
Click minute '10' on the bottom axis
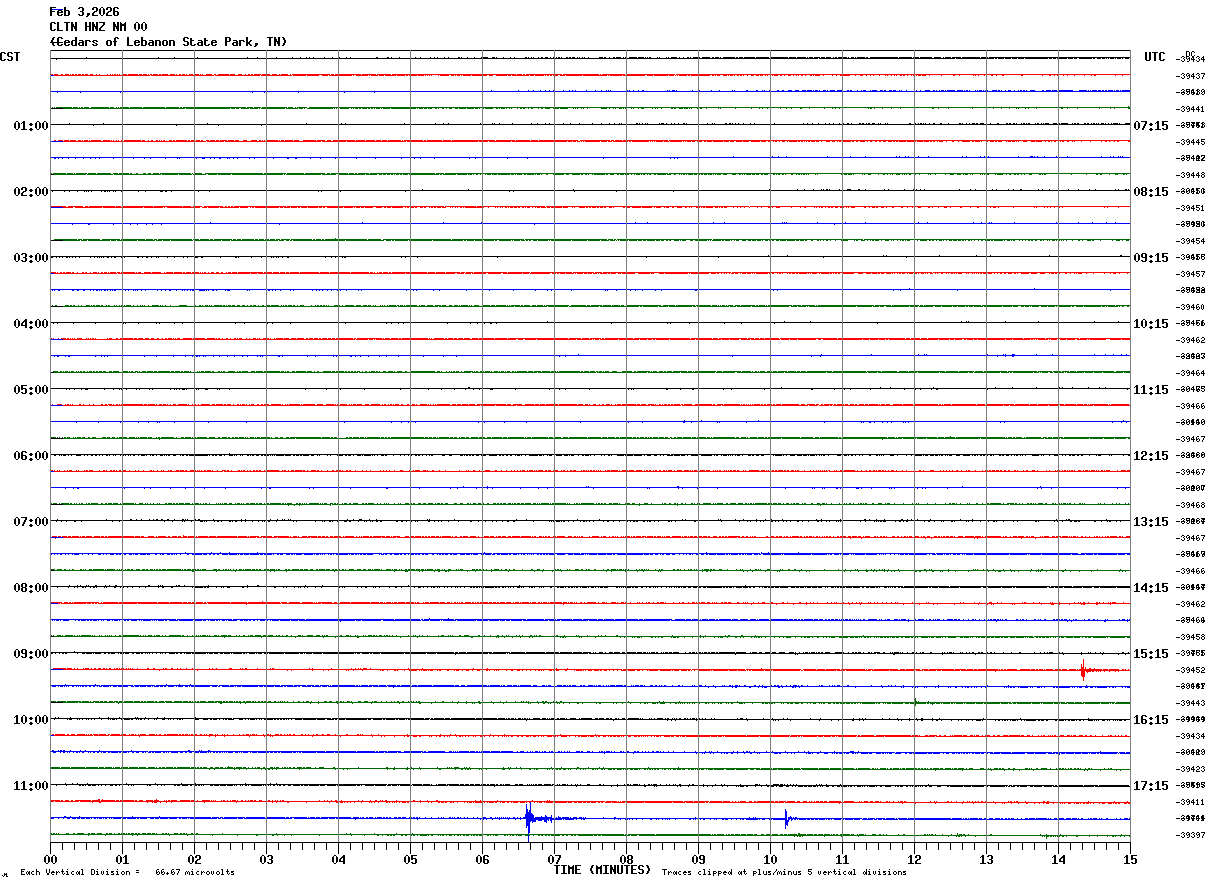[x=771, y=859]
